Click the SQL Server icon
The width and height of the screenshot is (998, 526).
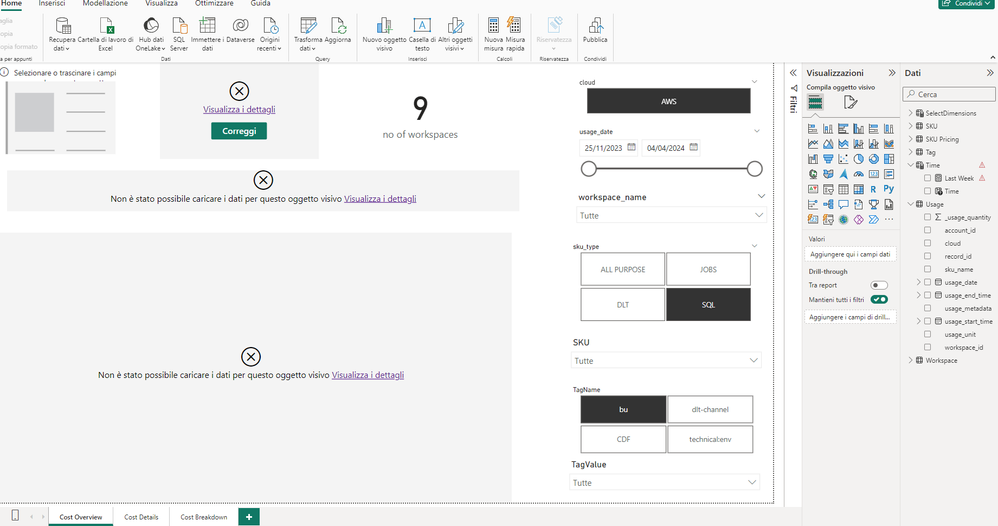(x=179, y=27)
